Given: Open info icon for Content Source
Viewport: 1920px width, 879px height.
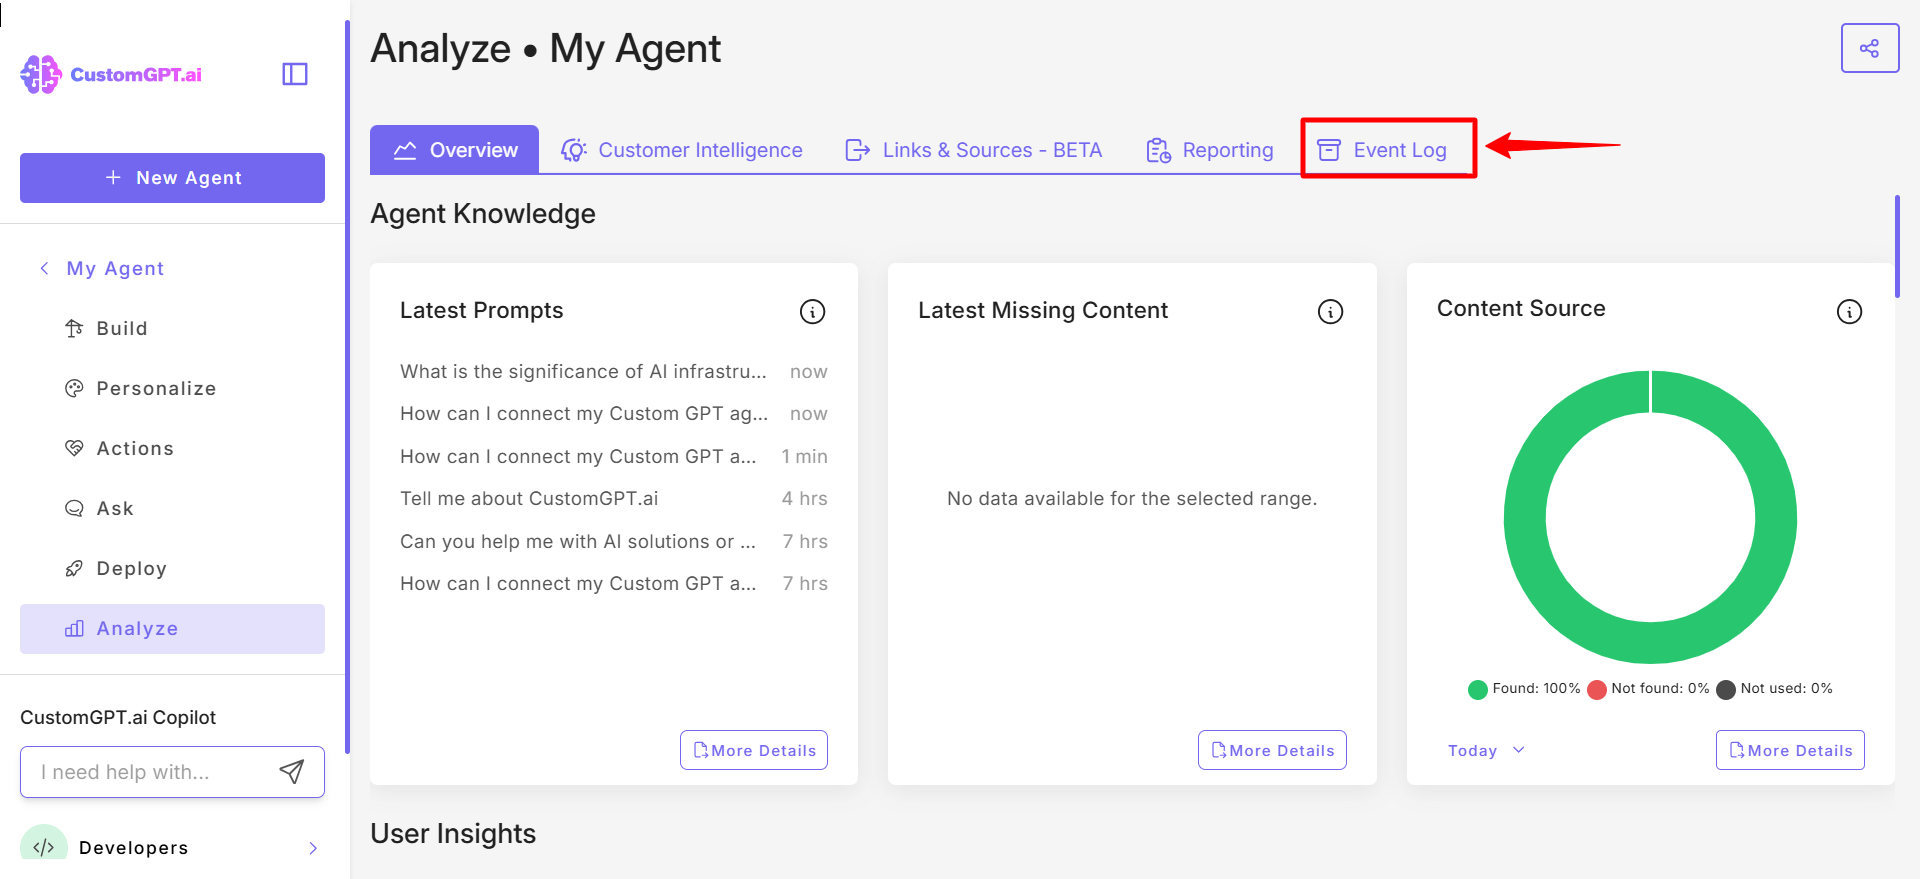Looking at the screenshot, I should click(1849, 312).
